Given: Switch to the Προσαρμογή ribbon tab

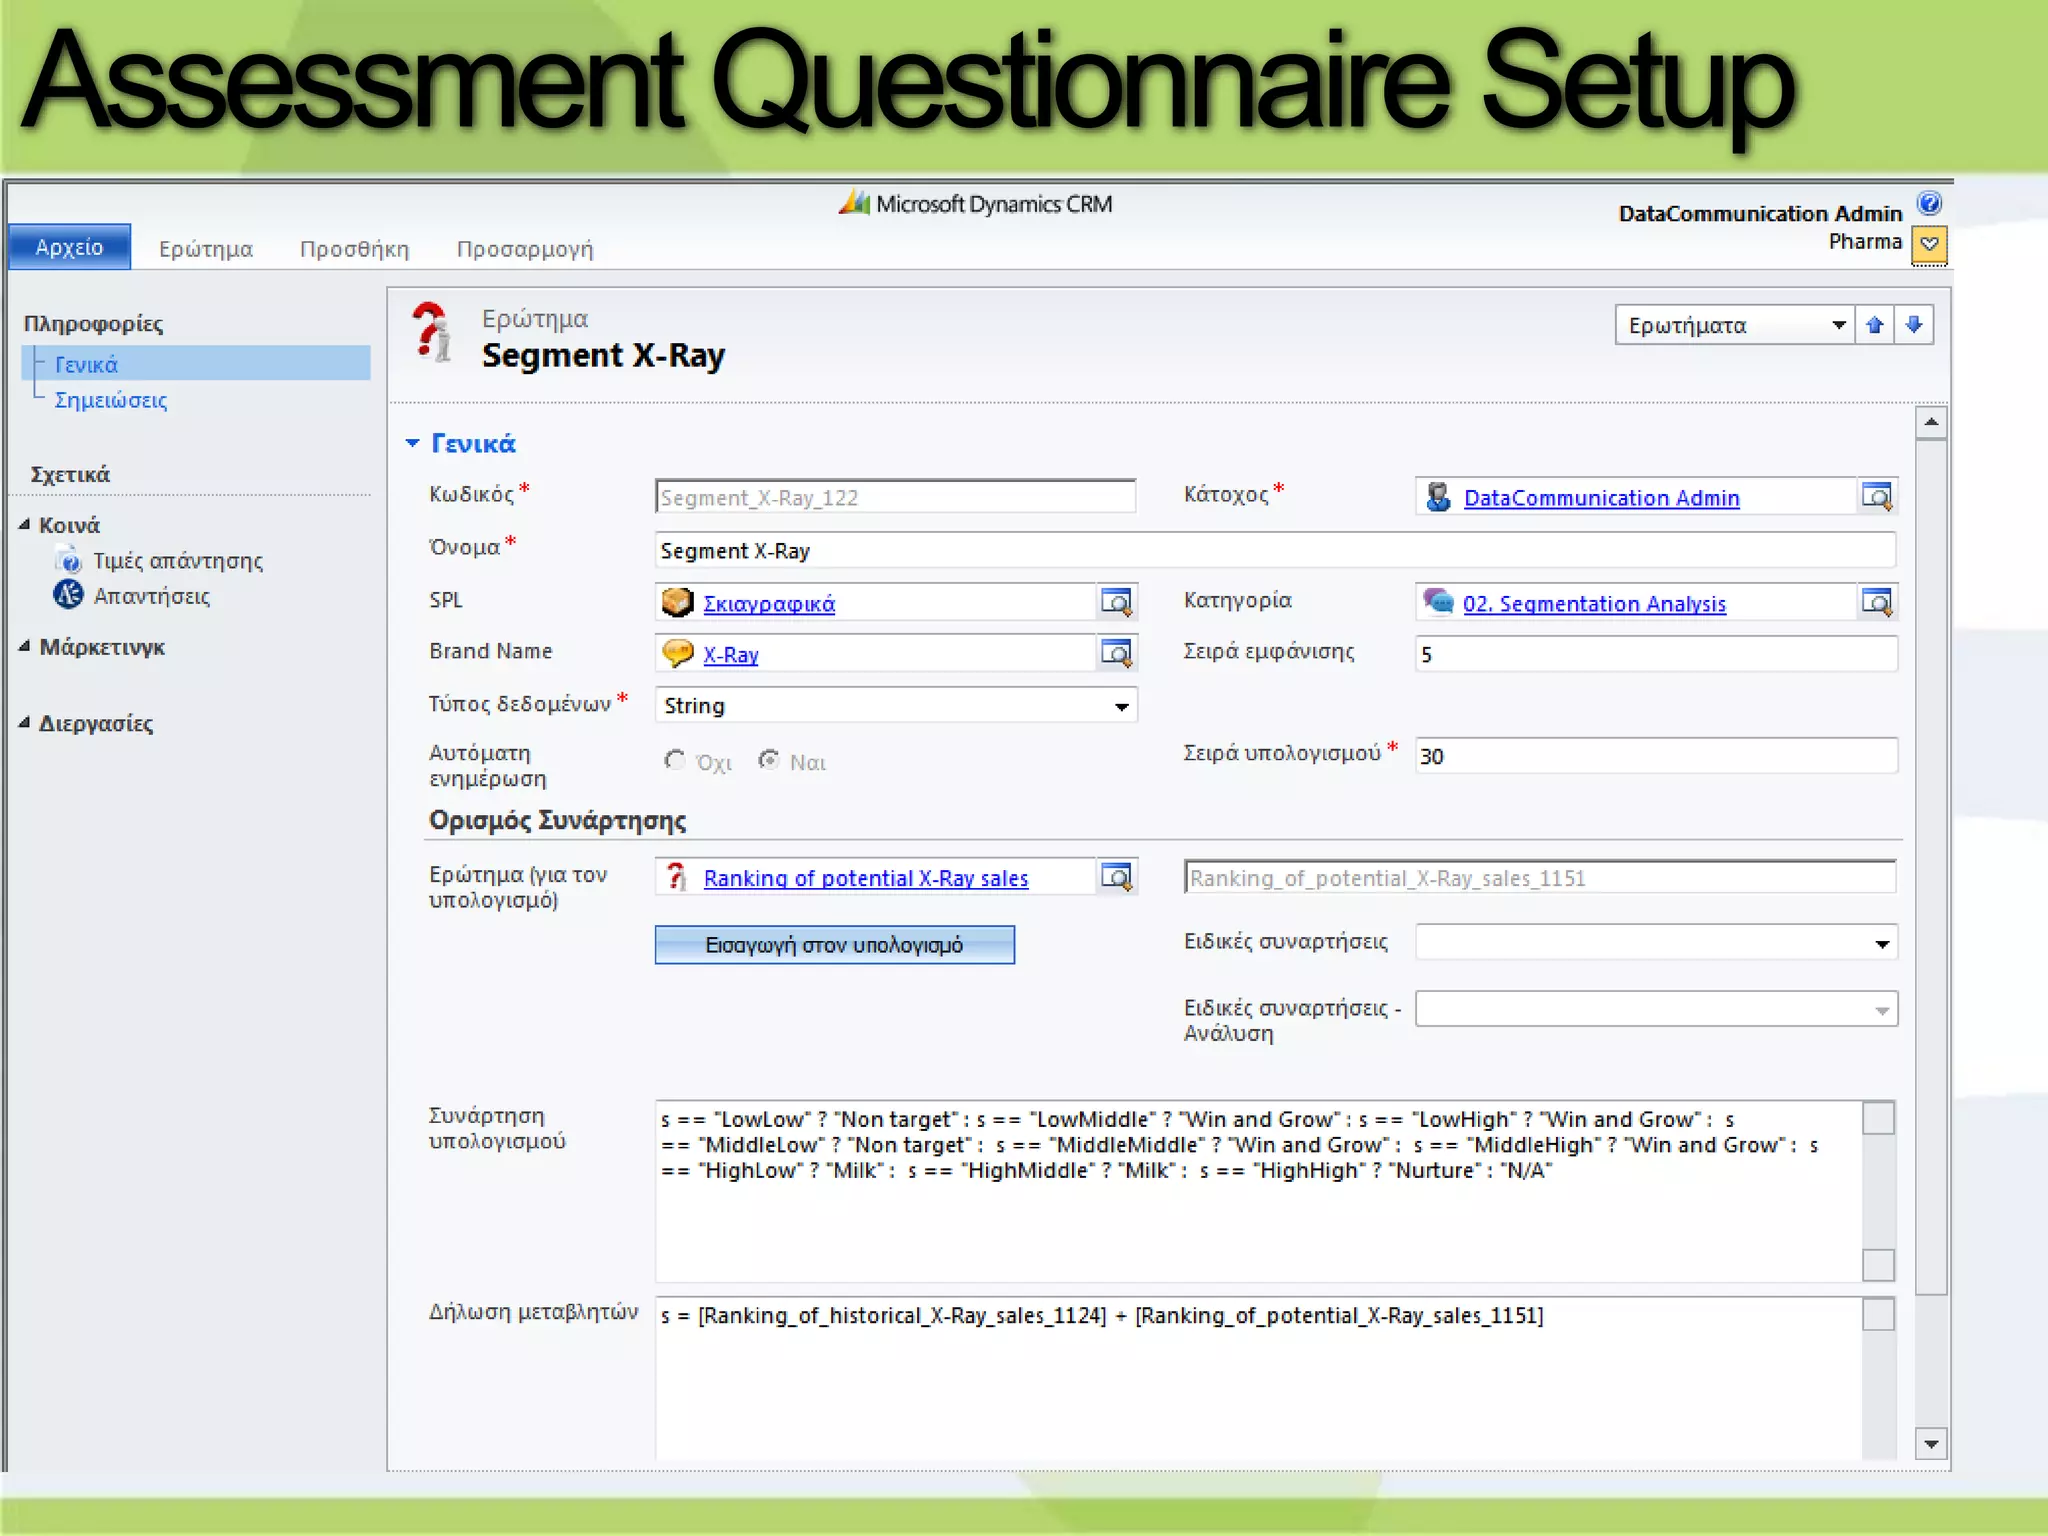Looking at the screenshot, I should 525,249.
